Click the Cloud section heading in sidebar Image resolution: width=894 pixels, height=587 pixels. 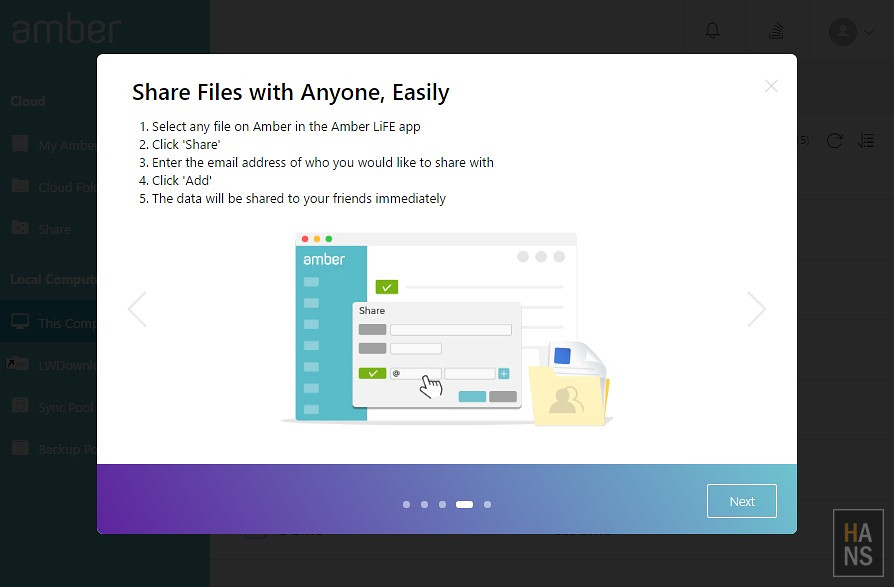[x=28, y=101]
